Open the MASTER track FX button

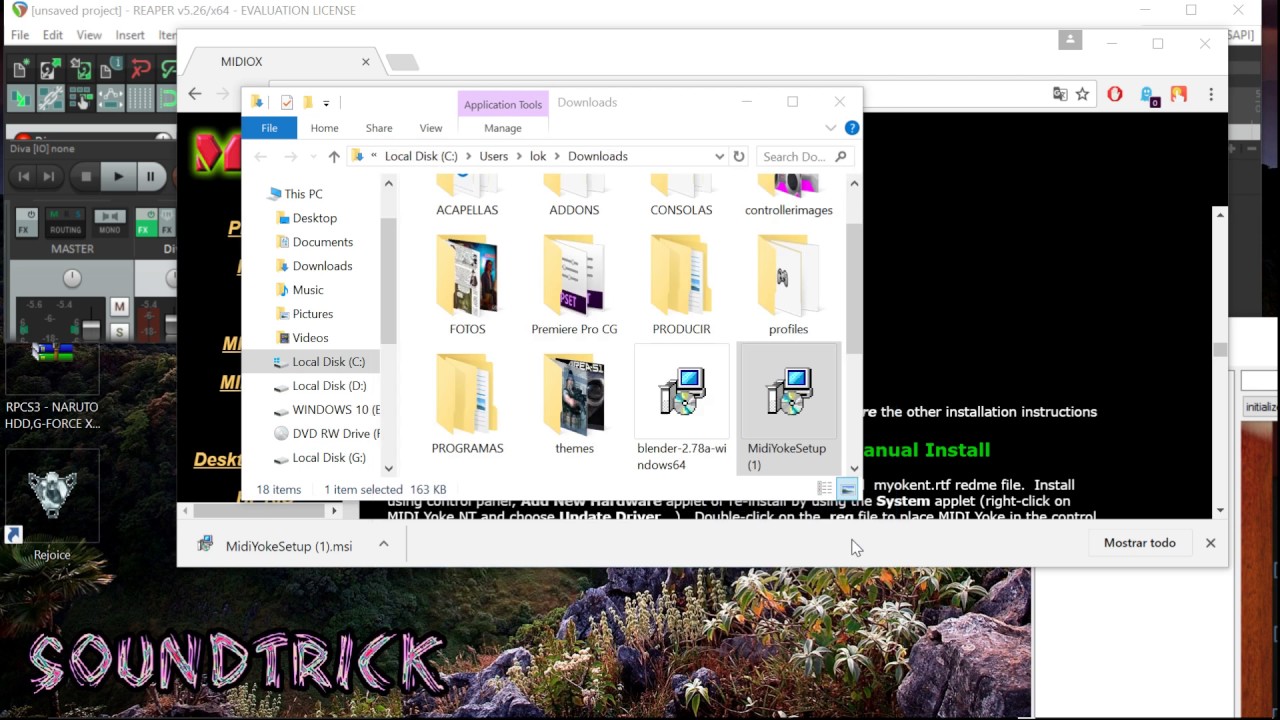pos(26,222)
